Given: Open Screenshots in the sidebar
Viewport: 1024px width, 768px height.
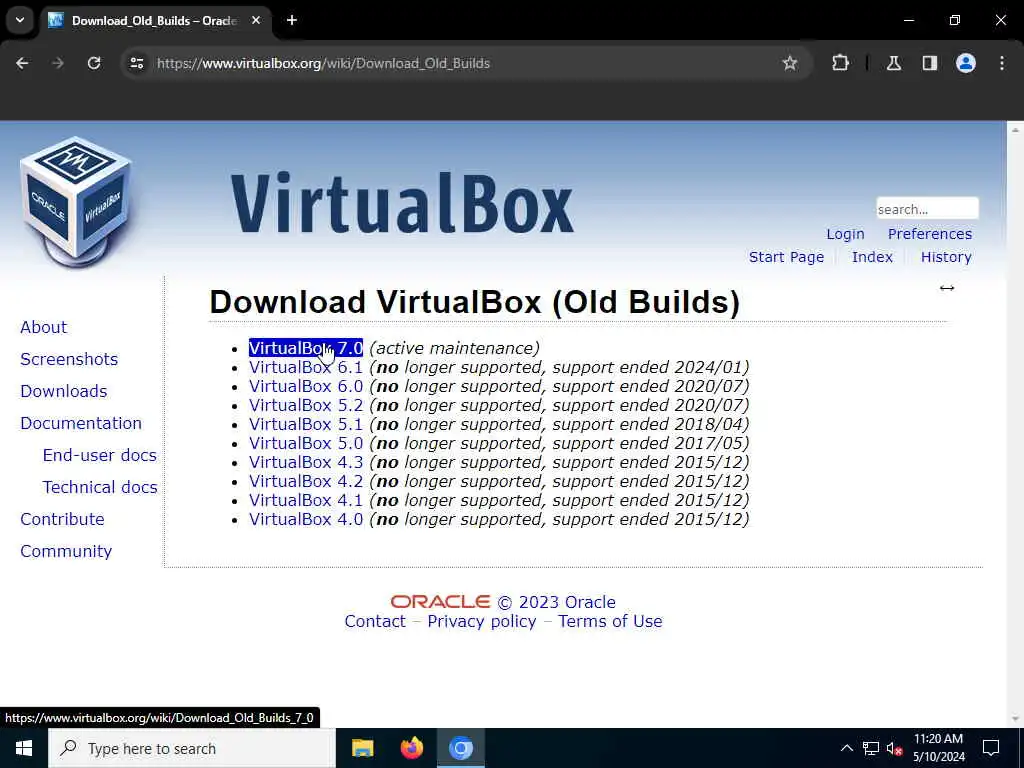Looking at the screenshot, I should tap(69, 359).
